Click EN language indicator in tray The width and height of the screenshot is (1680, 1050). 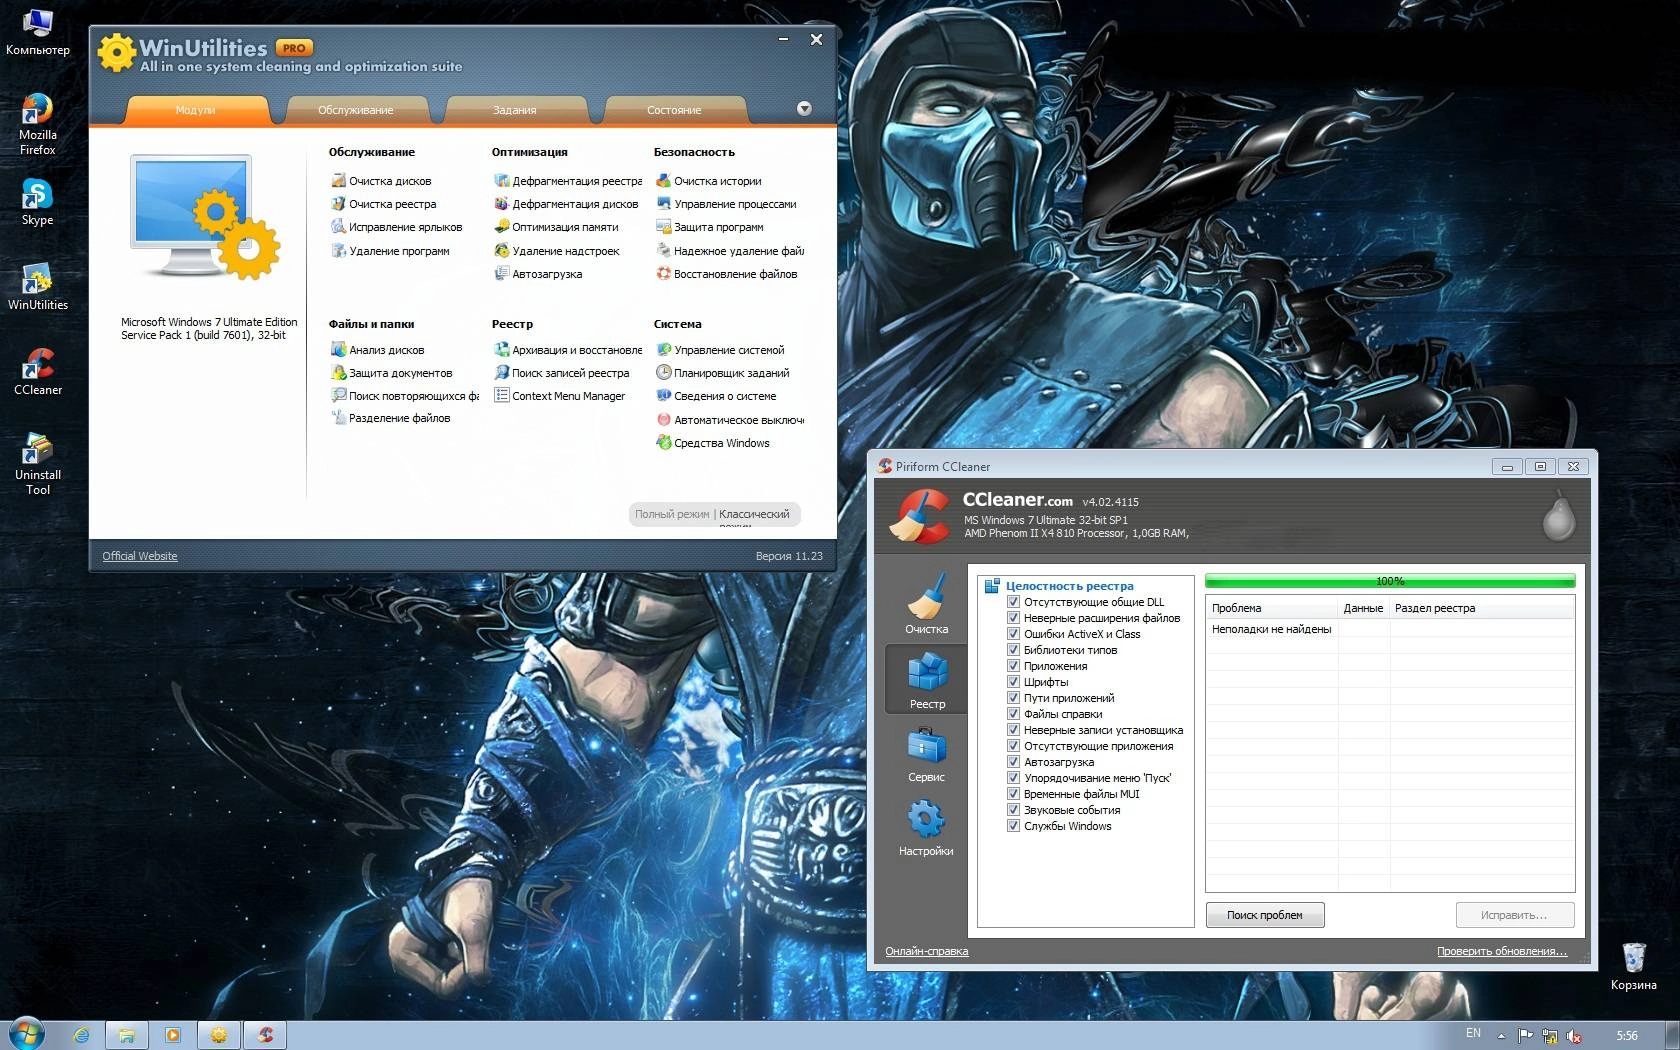1473,1034
